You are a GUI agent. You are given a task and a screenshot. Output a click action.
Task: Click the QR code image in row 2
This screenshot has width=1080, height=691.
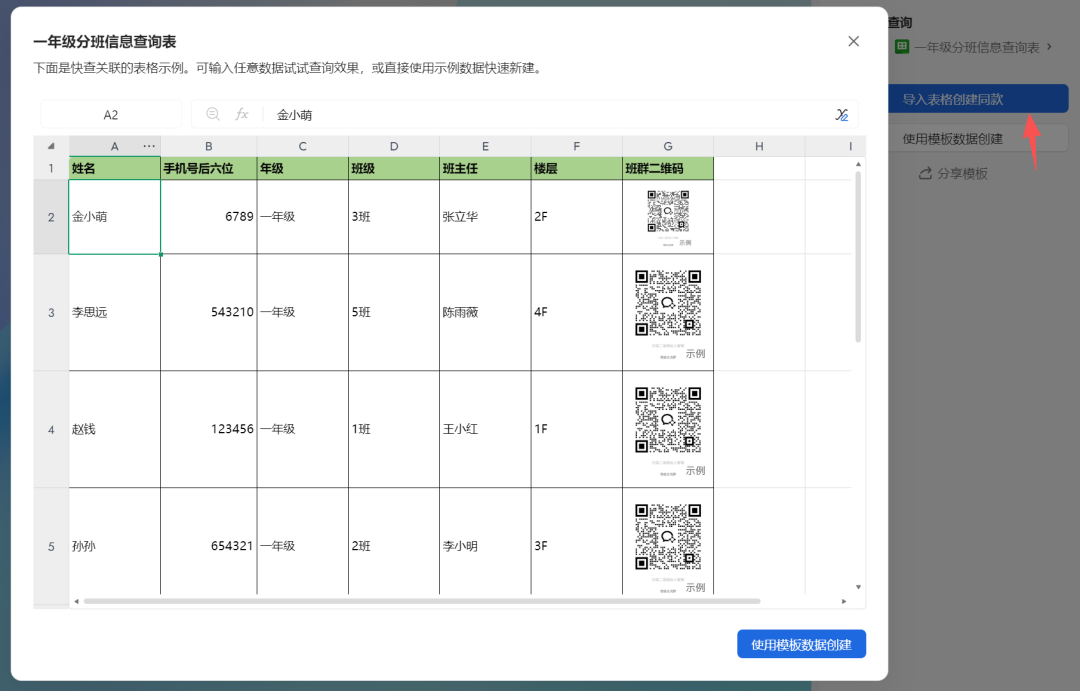coord(668,209)
